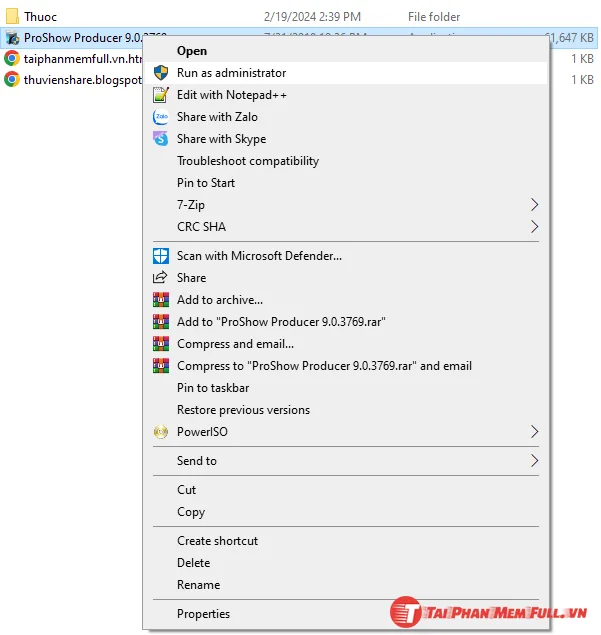Expand the 7-Zip submenu arrow
This screenshot has width=601, height=635.
pyautogui.click(x=535, y=205)
